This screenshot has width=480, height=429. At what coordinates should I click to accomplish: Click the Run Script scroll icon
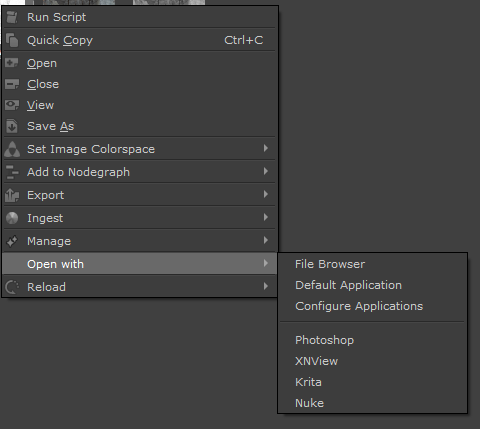click(12, 17)
